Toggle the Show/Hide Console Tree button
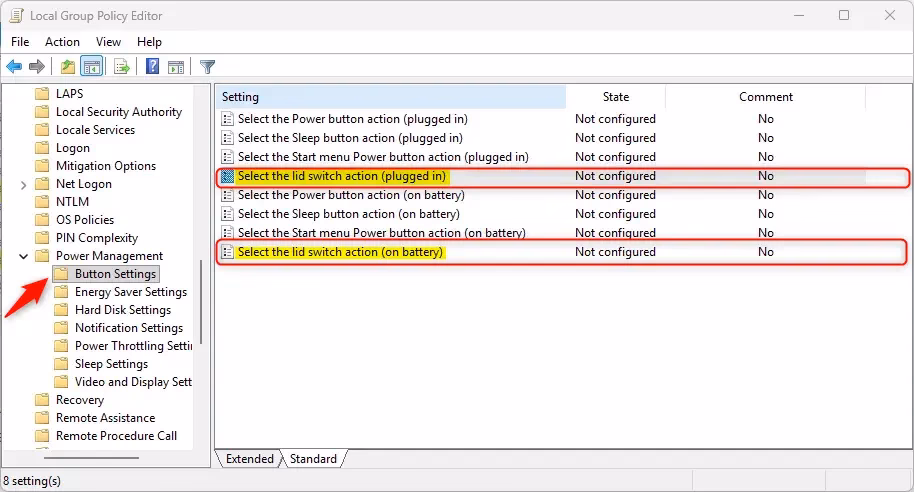Viewport: 914px width, 492px height. pos(91,67)
